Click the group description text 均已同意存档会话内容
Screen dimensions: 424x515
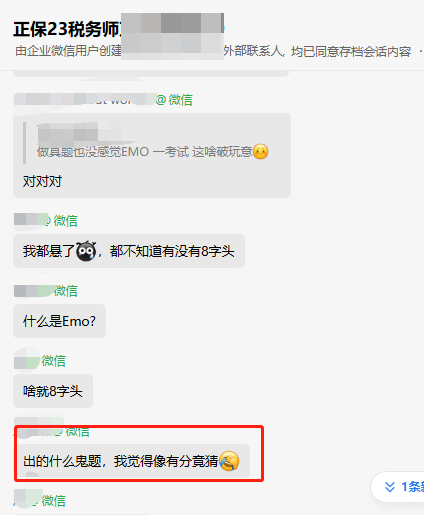point(351,52)
